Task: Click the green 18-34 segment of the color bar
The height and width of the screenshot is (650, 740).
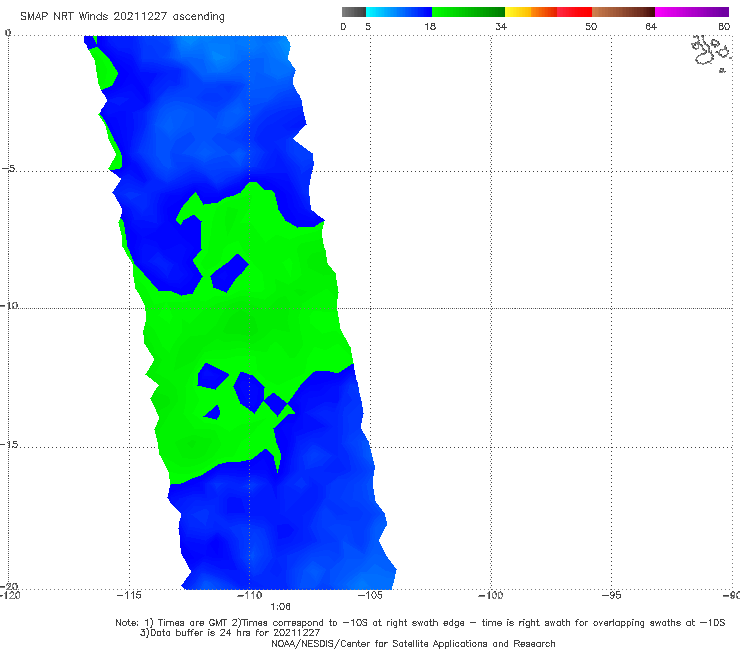Action: pos(468,12)
